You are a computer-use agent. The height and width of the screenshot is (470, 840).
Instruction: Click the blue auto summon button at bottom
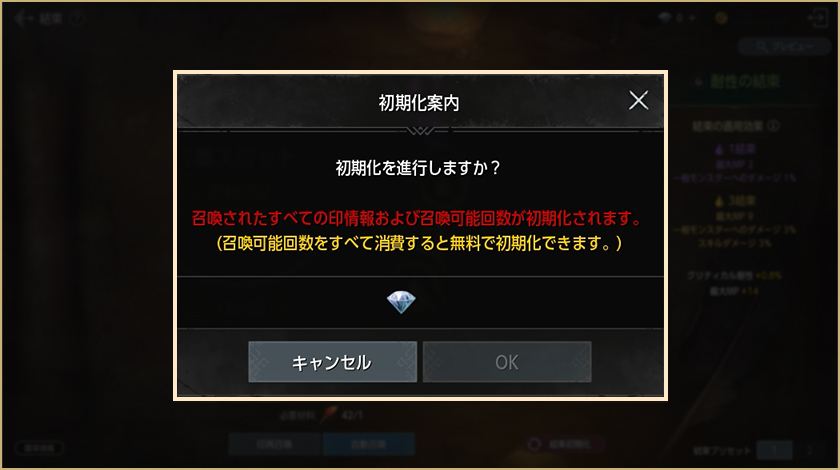(x=368, y=444)
